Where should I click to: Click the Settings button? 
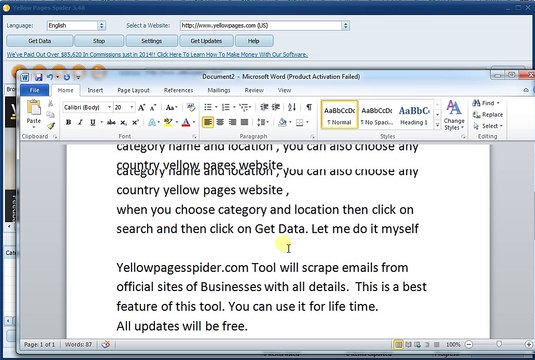[x=151, y=41]
